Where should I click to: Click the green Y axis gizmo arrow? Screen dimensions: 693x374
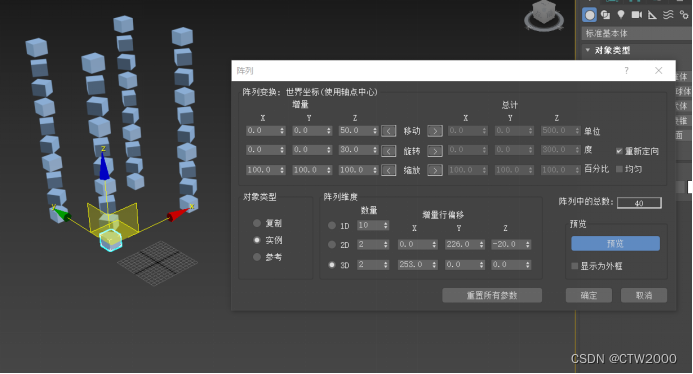click(x=61, y=214)
